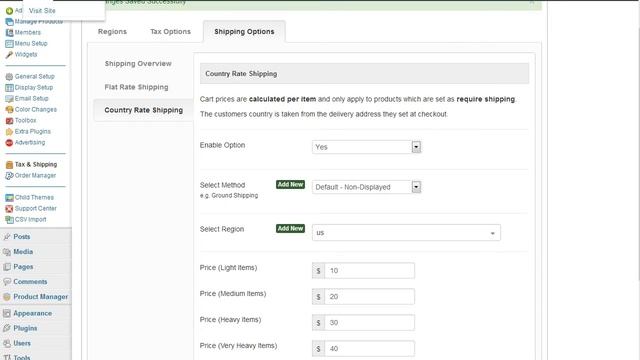Open the Menu Setup link
640x360 pixels.
coord(31,44)
